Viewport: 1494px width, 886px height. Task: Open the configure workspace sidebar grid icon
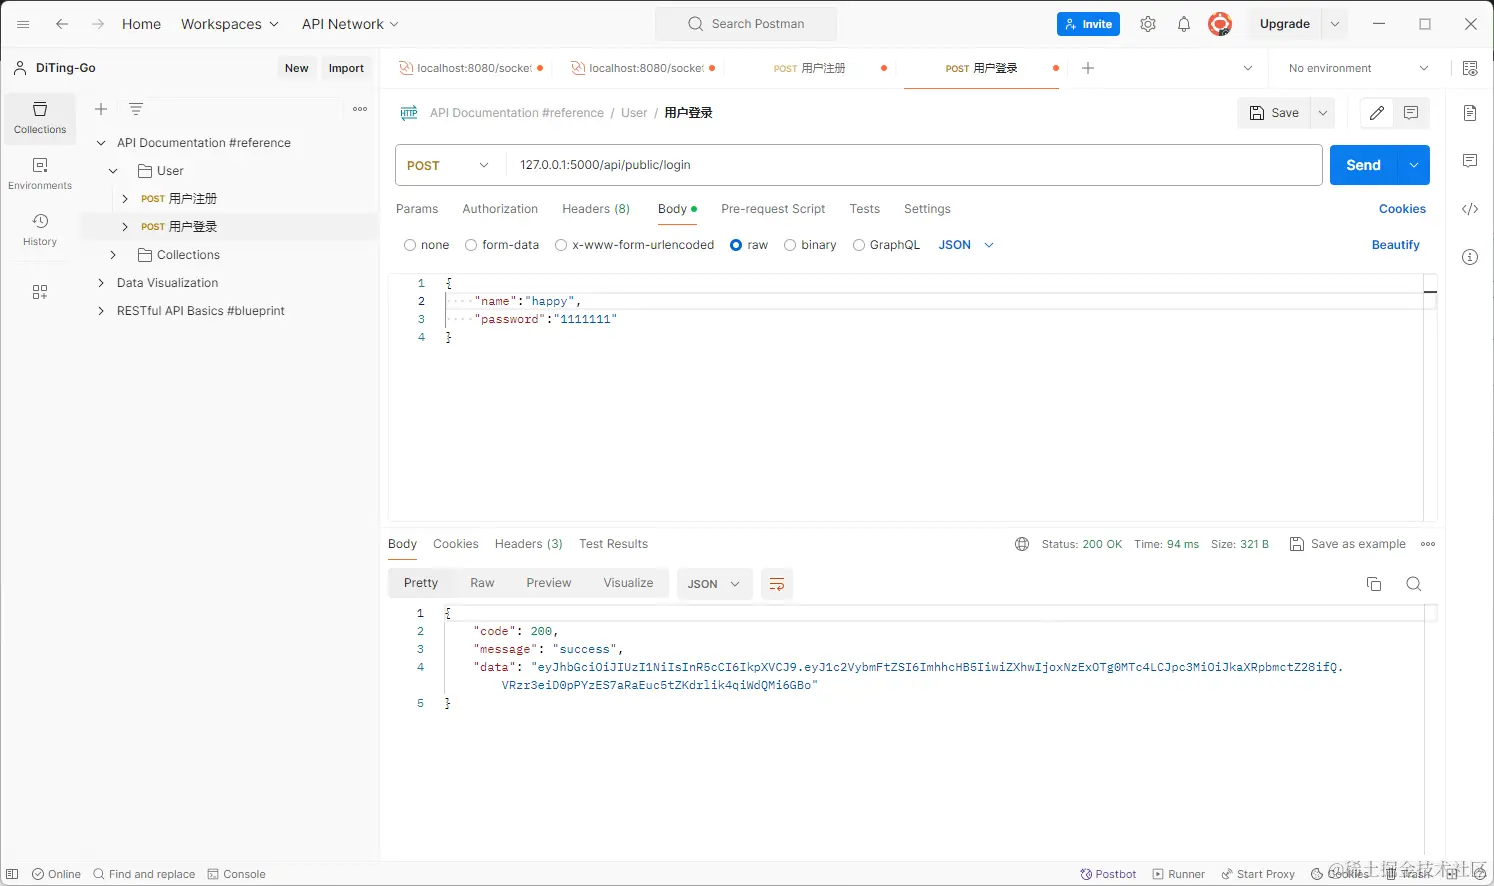(40, 292)
